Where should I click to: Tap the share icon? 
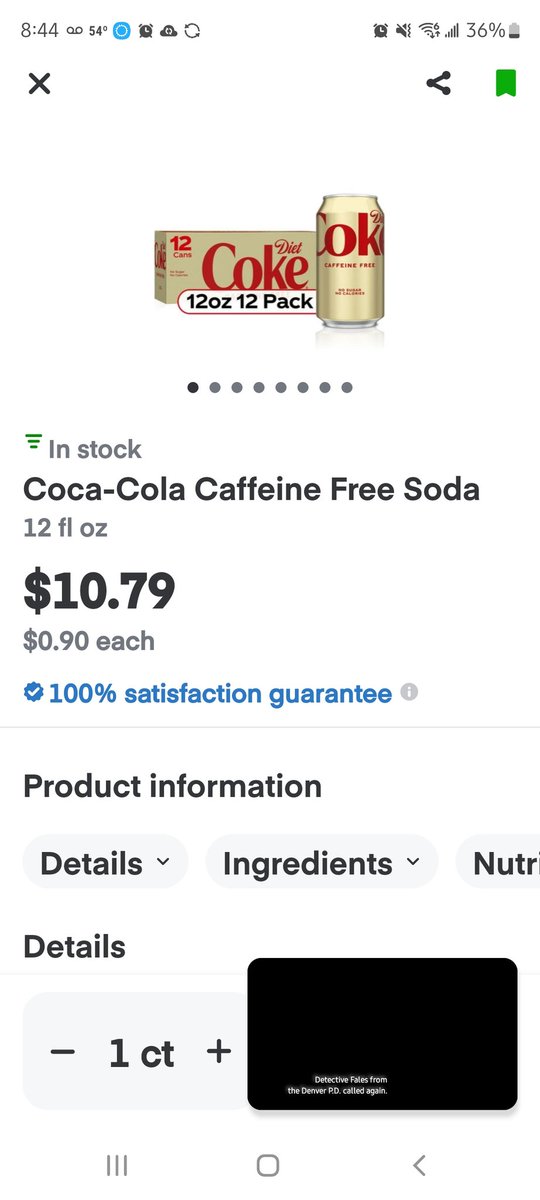[438, 83]
